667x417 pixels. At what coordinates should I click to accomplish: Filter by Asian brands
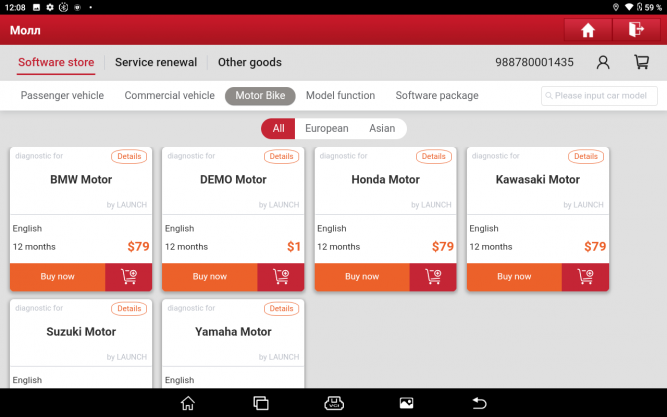[382, 129]
